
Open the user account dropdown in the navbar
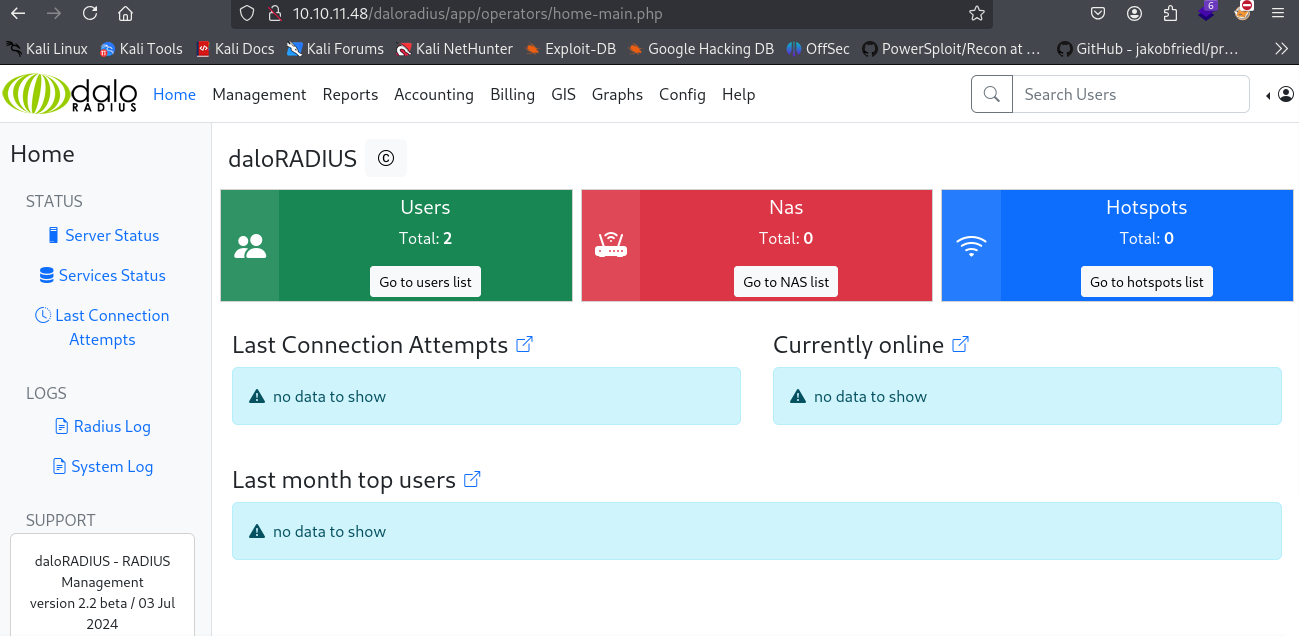pyautogui.click(x=1280, y=94)
